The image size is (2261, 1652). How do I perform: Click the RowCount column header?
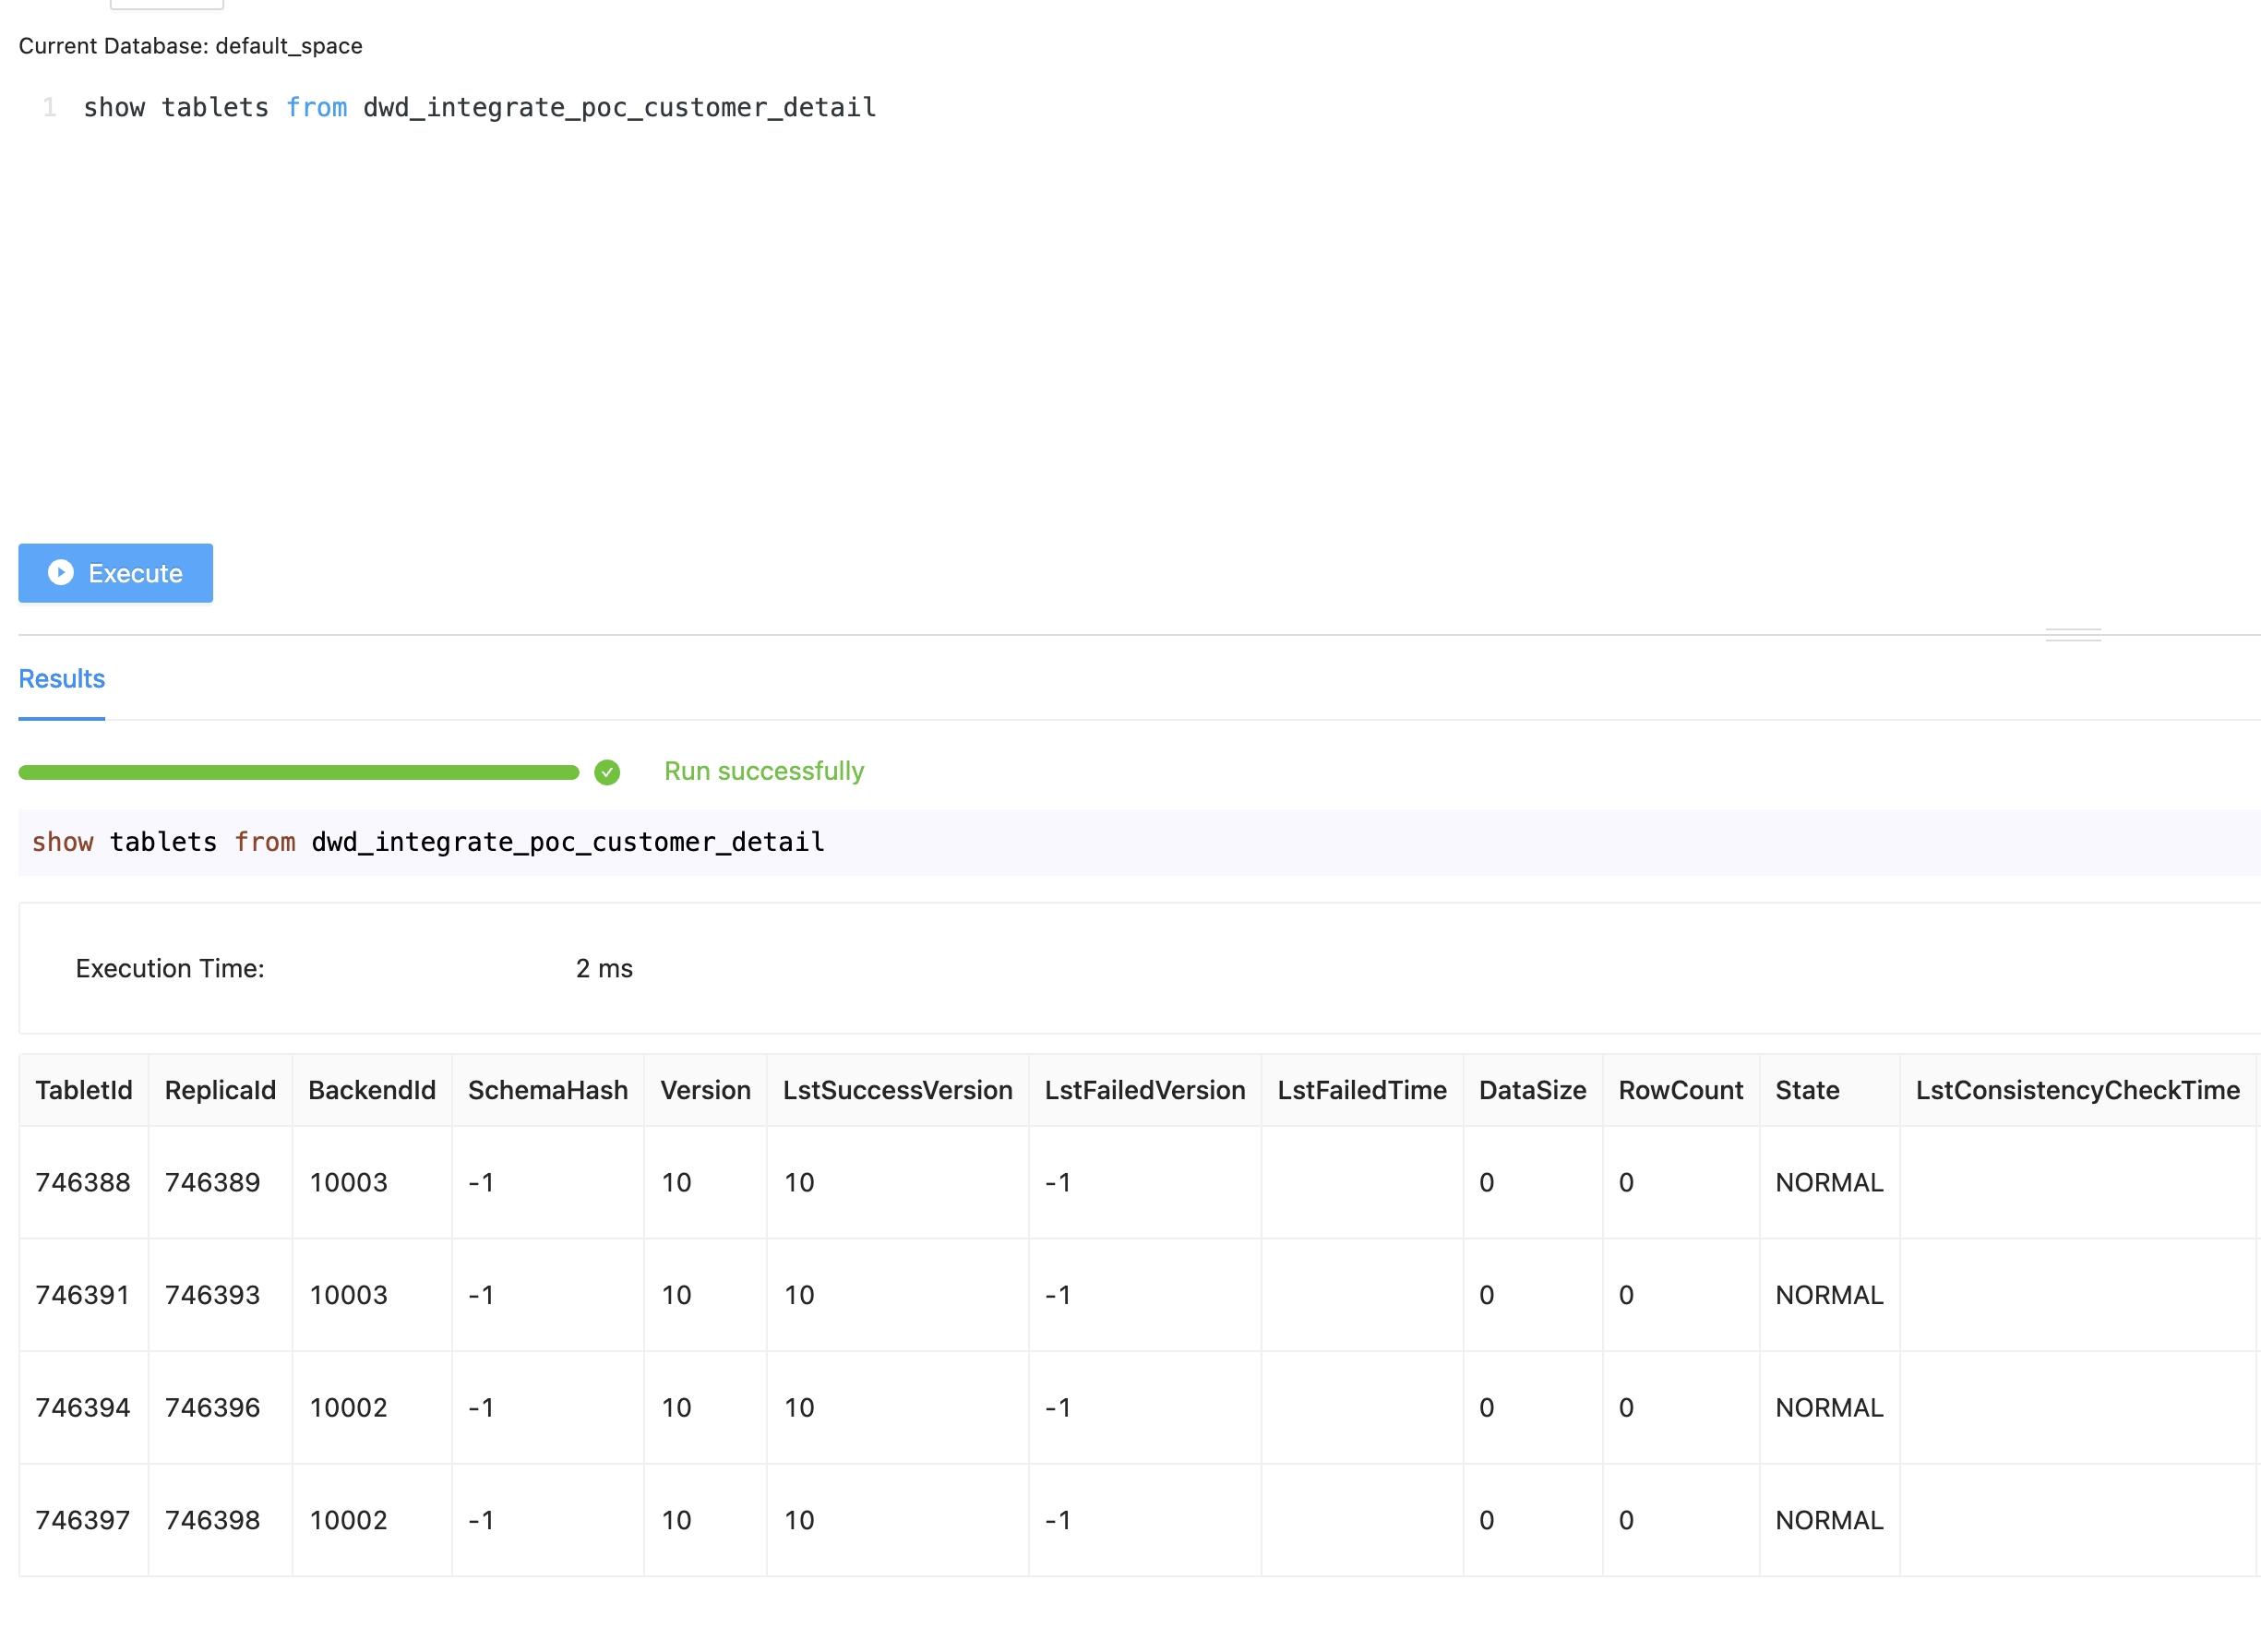(1680, 1090)
